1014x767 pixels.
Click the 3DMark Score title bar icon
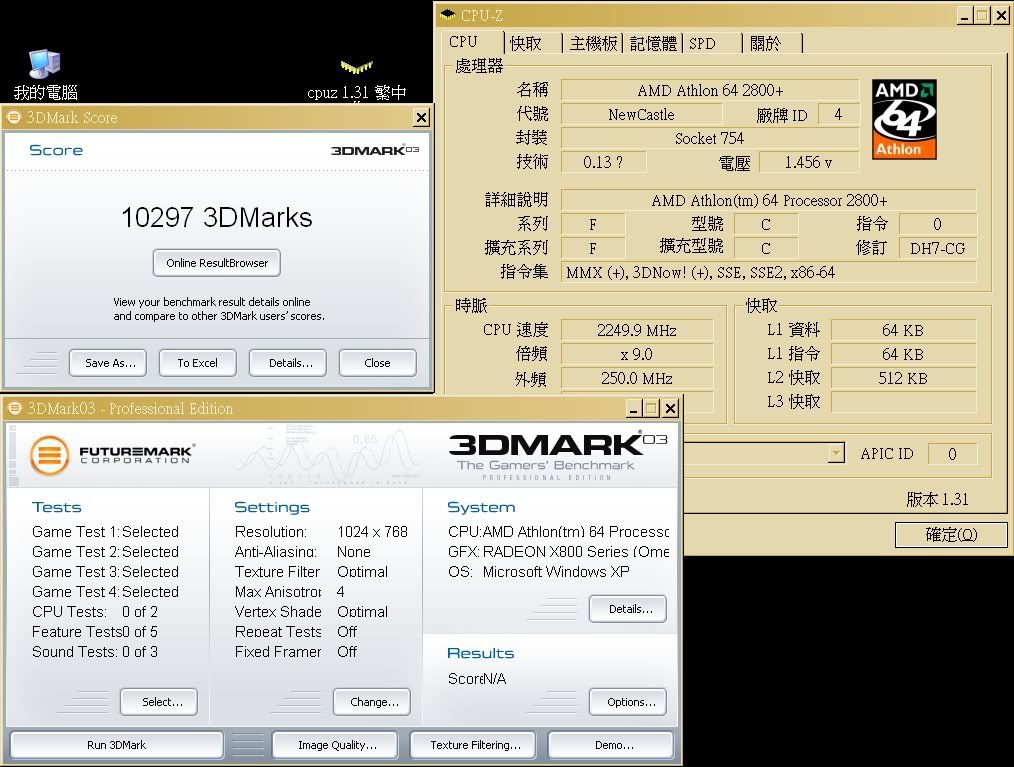click(x=14, y=117)
